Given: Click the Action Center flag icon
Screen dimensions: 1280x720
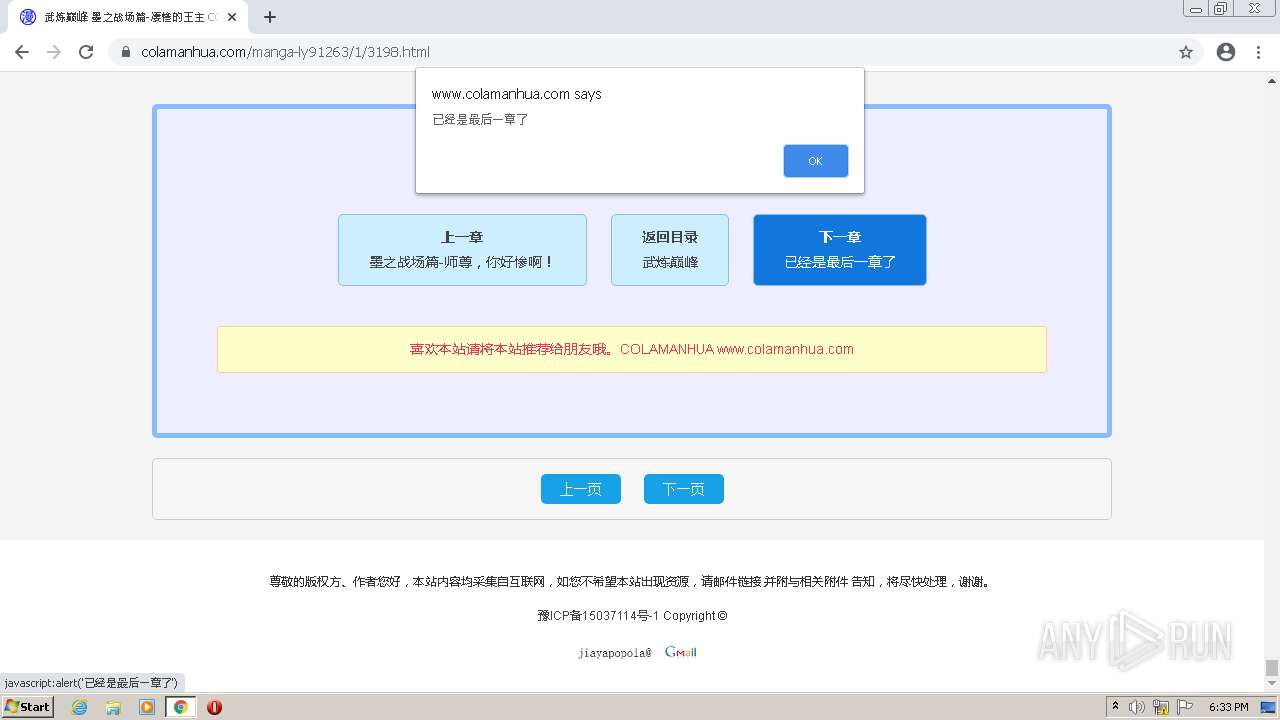Looking at the screenshot, I should (1185, 707).
